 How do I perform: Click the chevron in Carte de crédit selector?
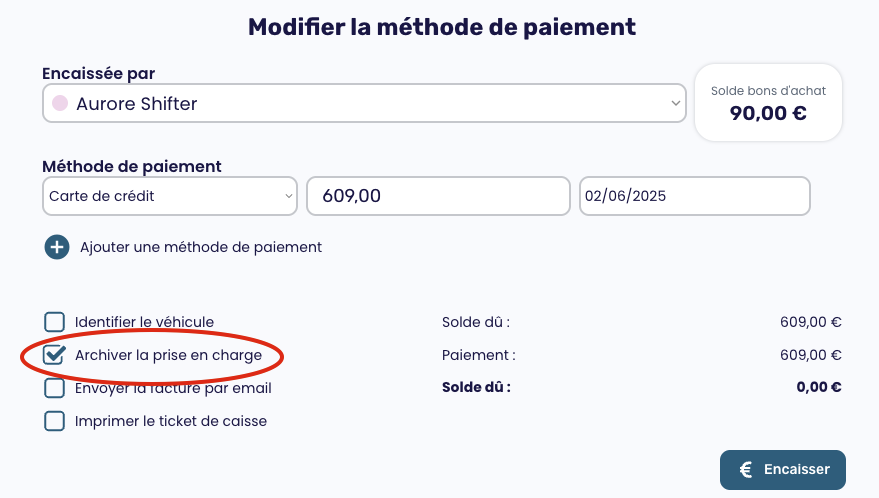pos(289,196)
